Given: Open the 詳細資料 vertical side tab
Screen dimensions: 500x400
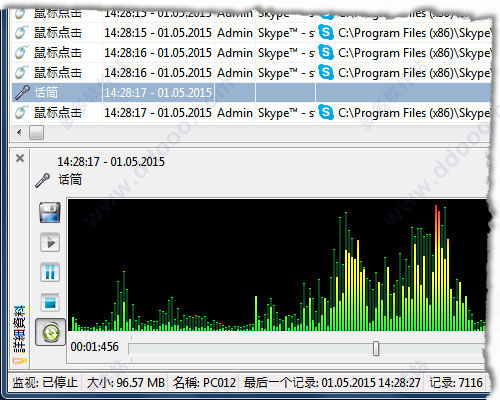Looking at the screenshot, I should coord(19,334).
